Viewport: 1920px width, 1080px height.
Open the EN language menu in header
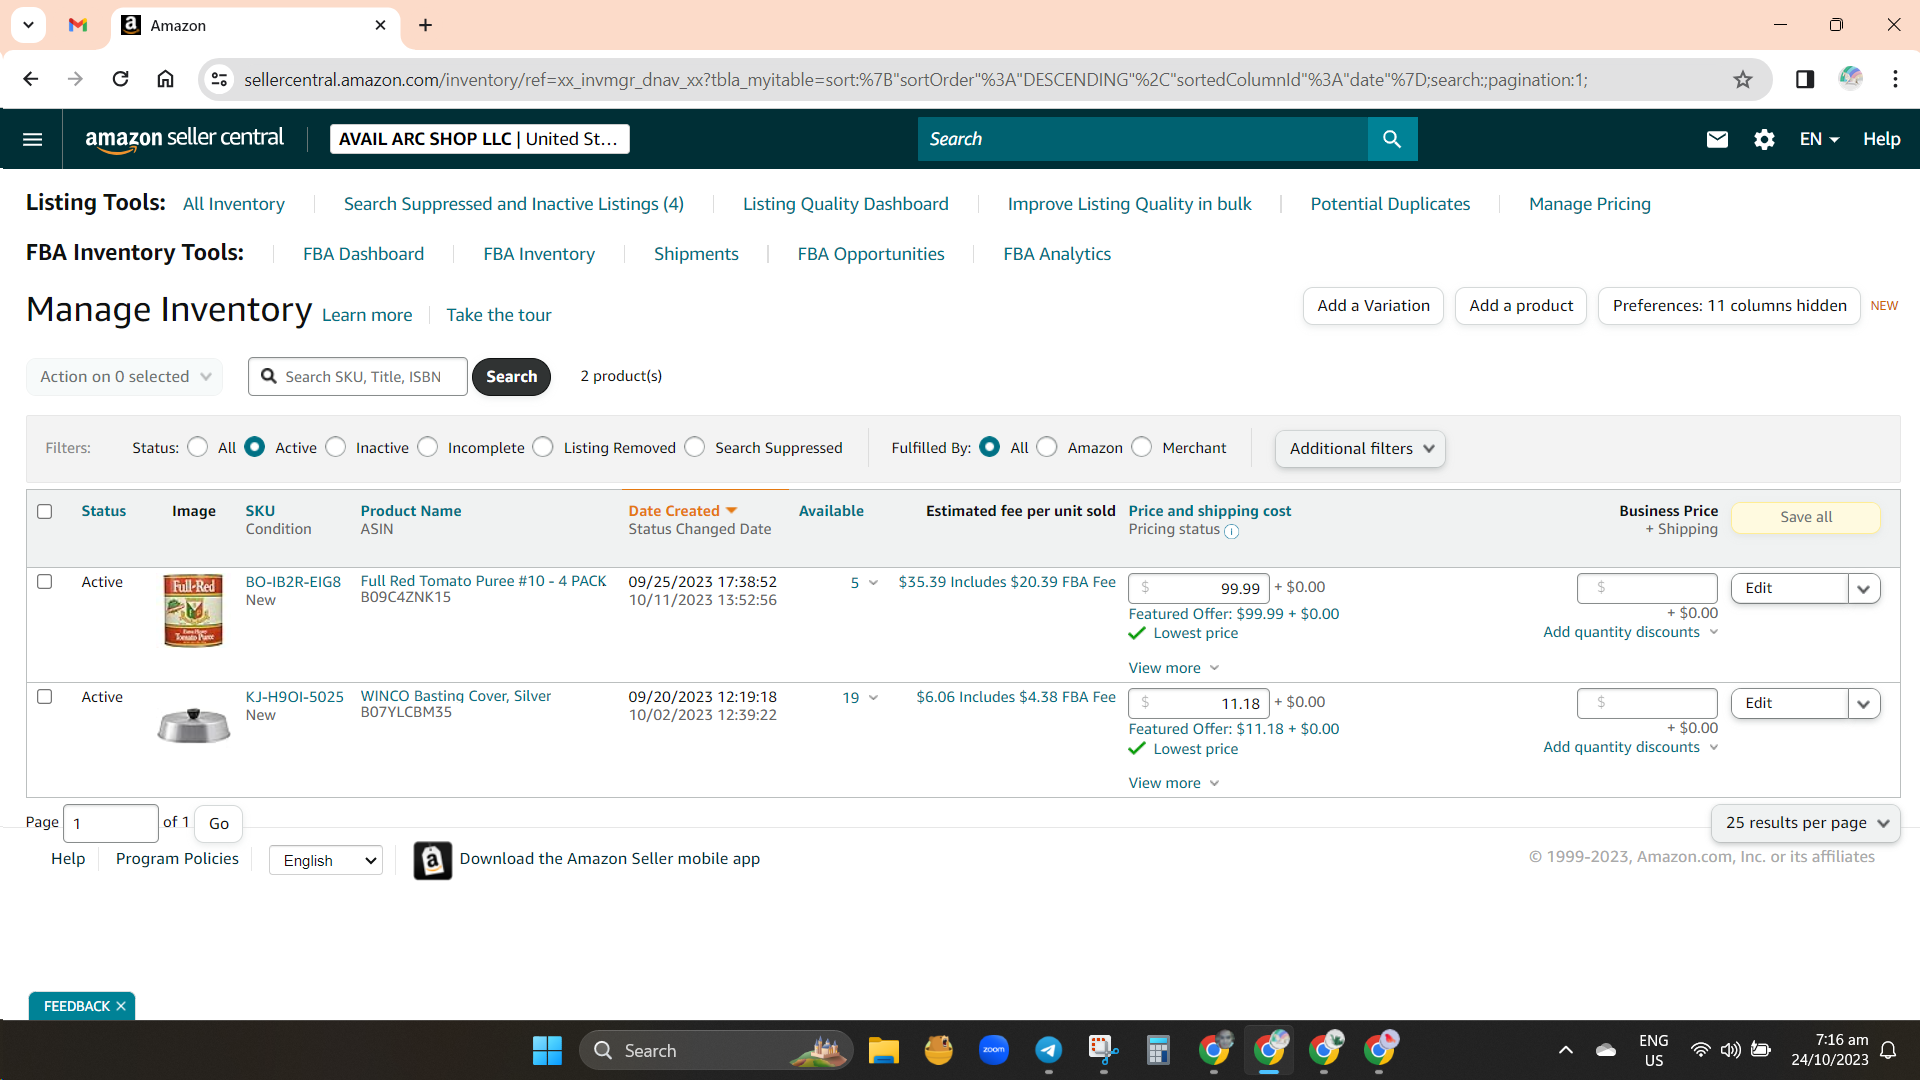pos(1819,139)
